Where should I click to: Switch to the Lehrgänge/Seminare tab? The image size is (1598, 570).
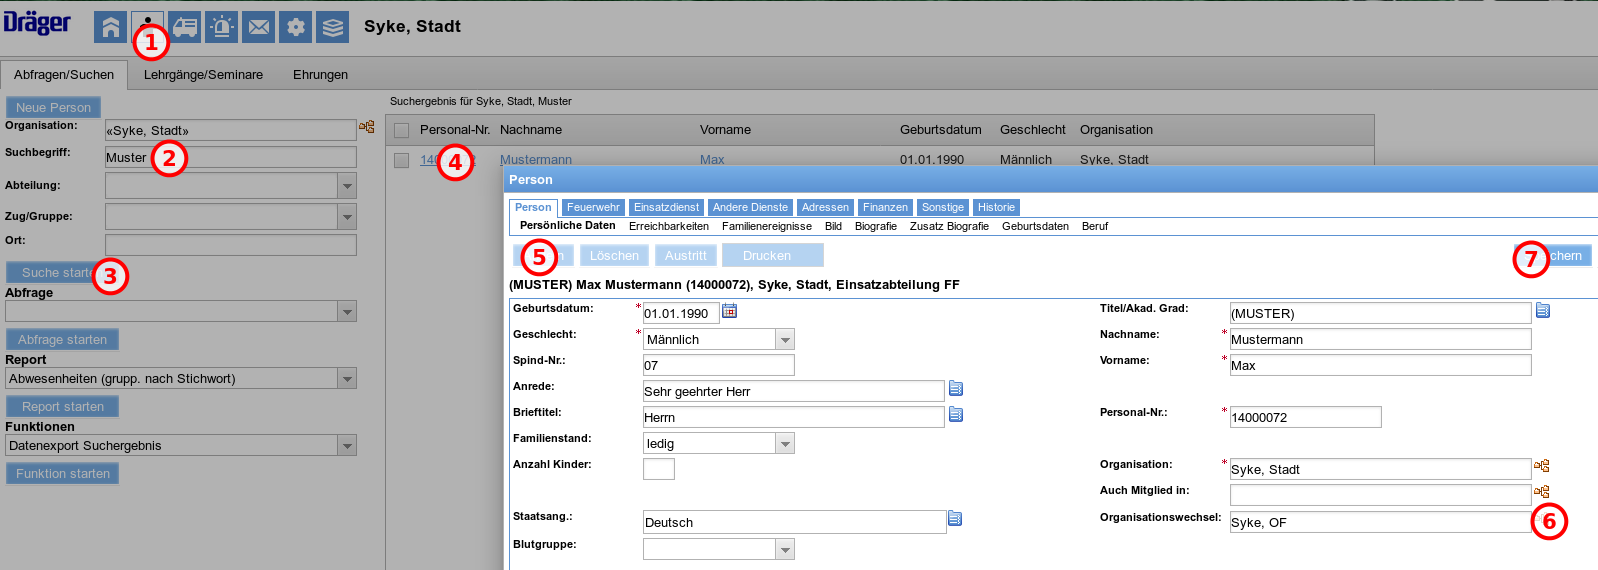(x=203, y=75)
